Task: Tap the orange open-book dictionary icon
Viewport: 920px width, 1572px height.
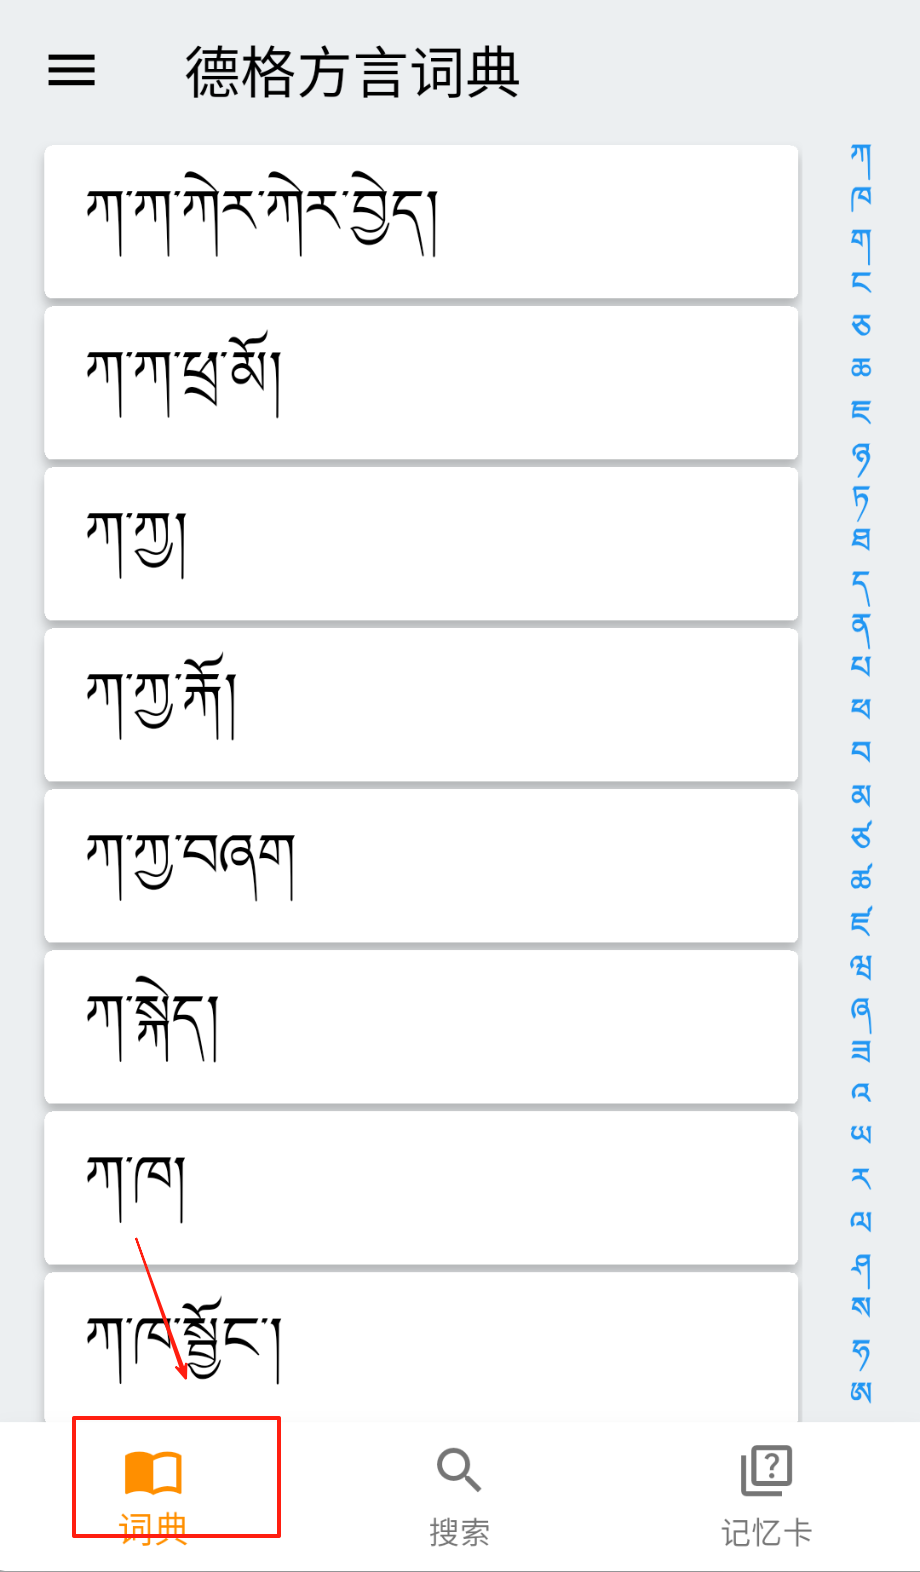Action: (x=153, y=1472)
